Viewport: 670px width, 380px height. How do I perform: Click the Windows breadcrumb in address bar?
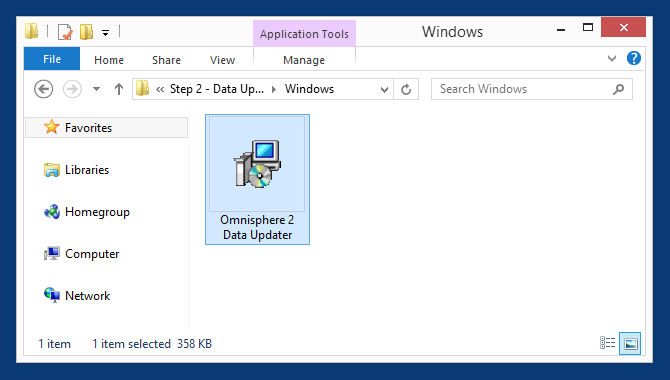point(309,89)
